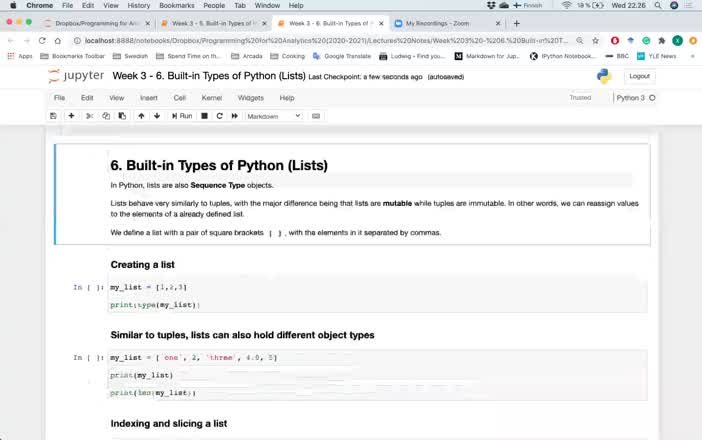Open the Widgets menu

point(251,98)
